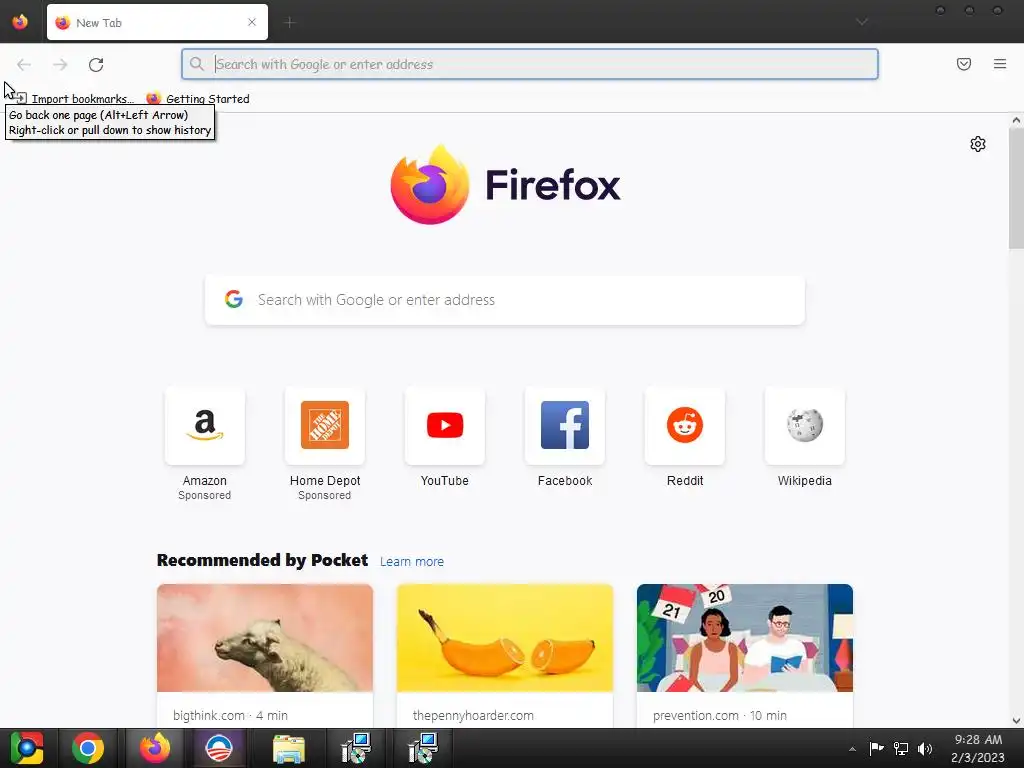Click the scrollbar up arrow

pyautogui.click(x=1016, y=120)
